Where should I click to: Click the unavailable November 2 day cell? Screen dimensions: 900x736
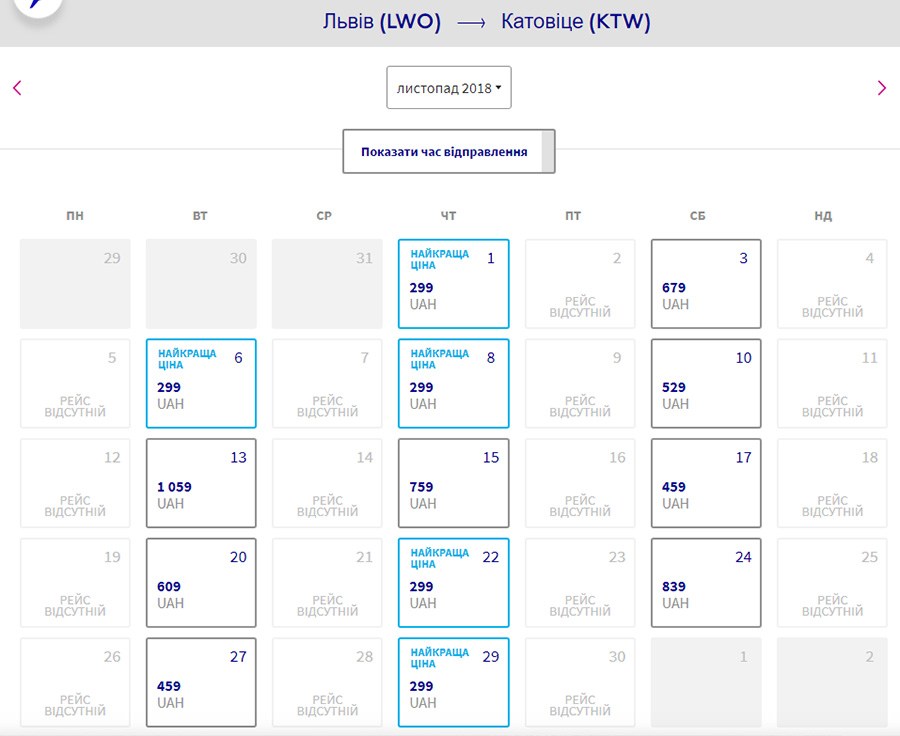coord(580,284)
